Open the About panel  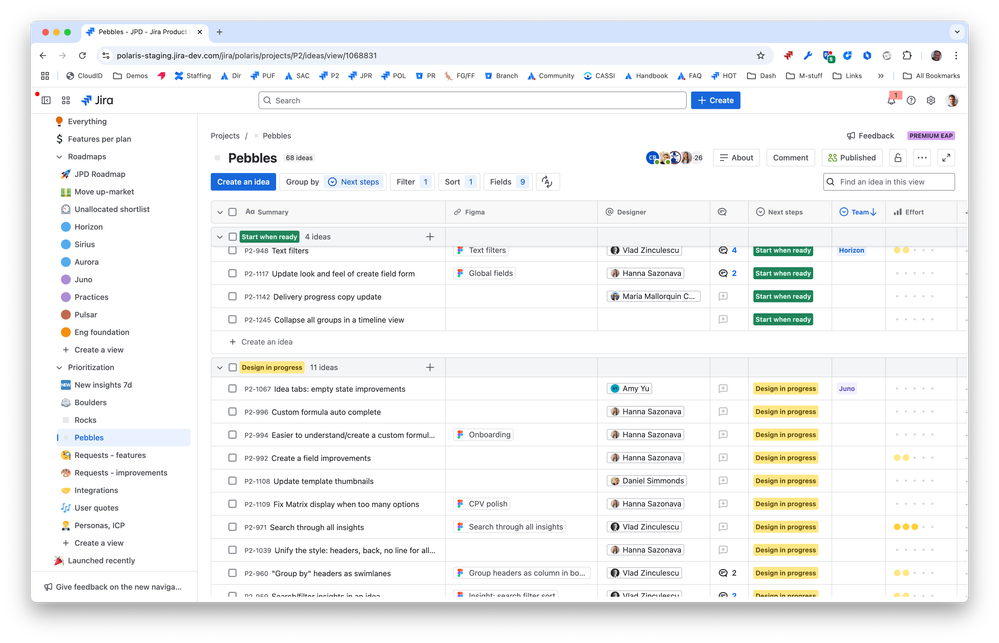tap(737, 157)
